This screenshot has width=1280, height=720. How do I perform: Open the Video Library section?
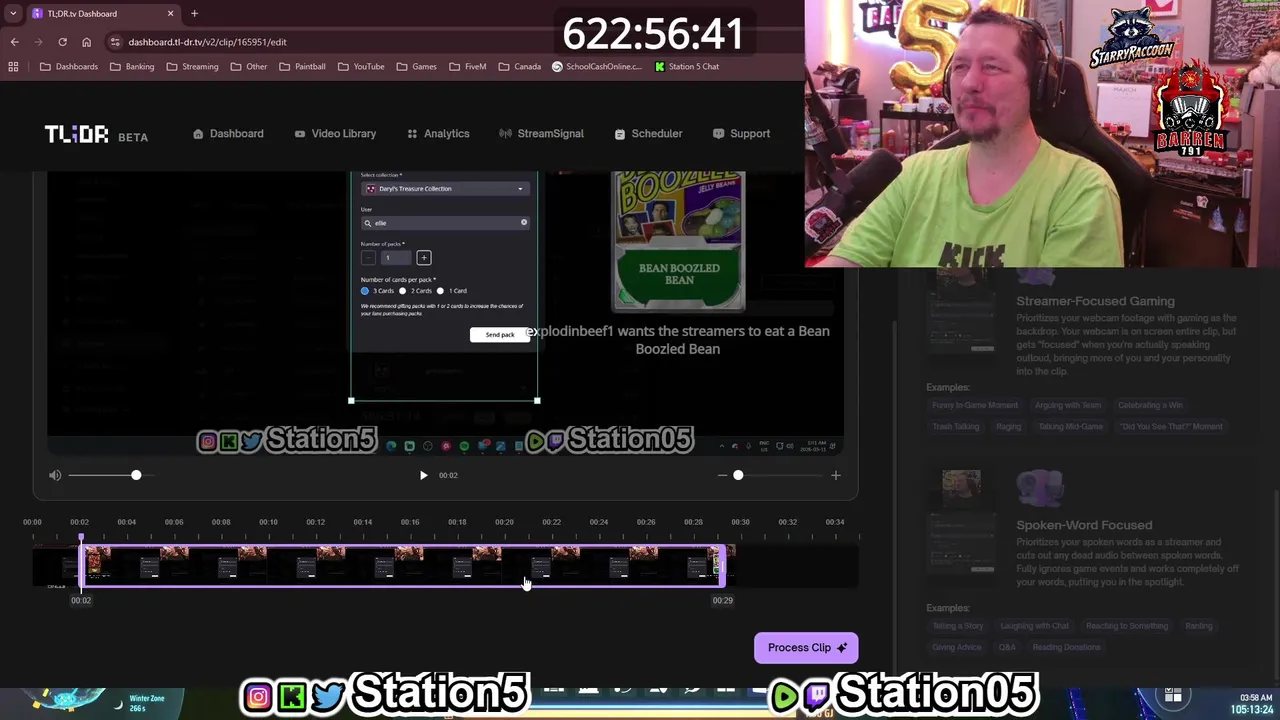[335, 134]
